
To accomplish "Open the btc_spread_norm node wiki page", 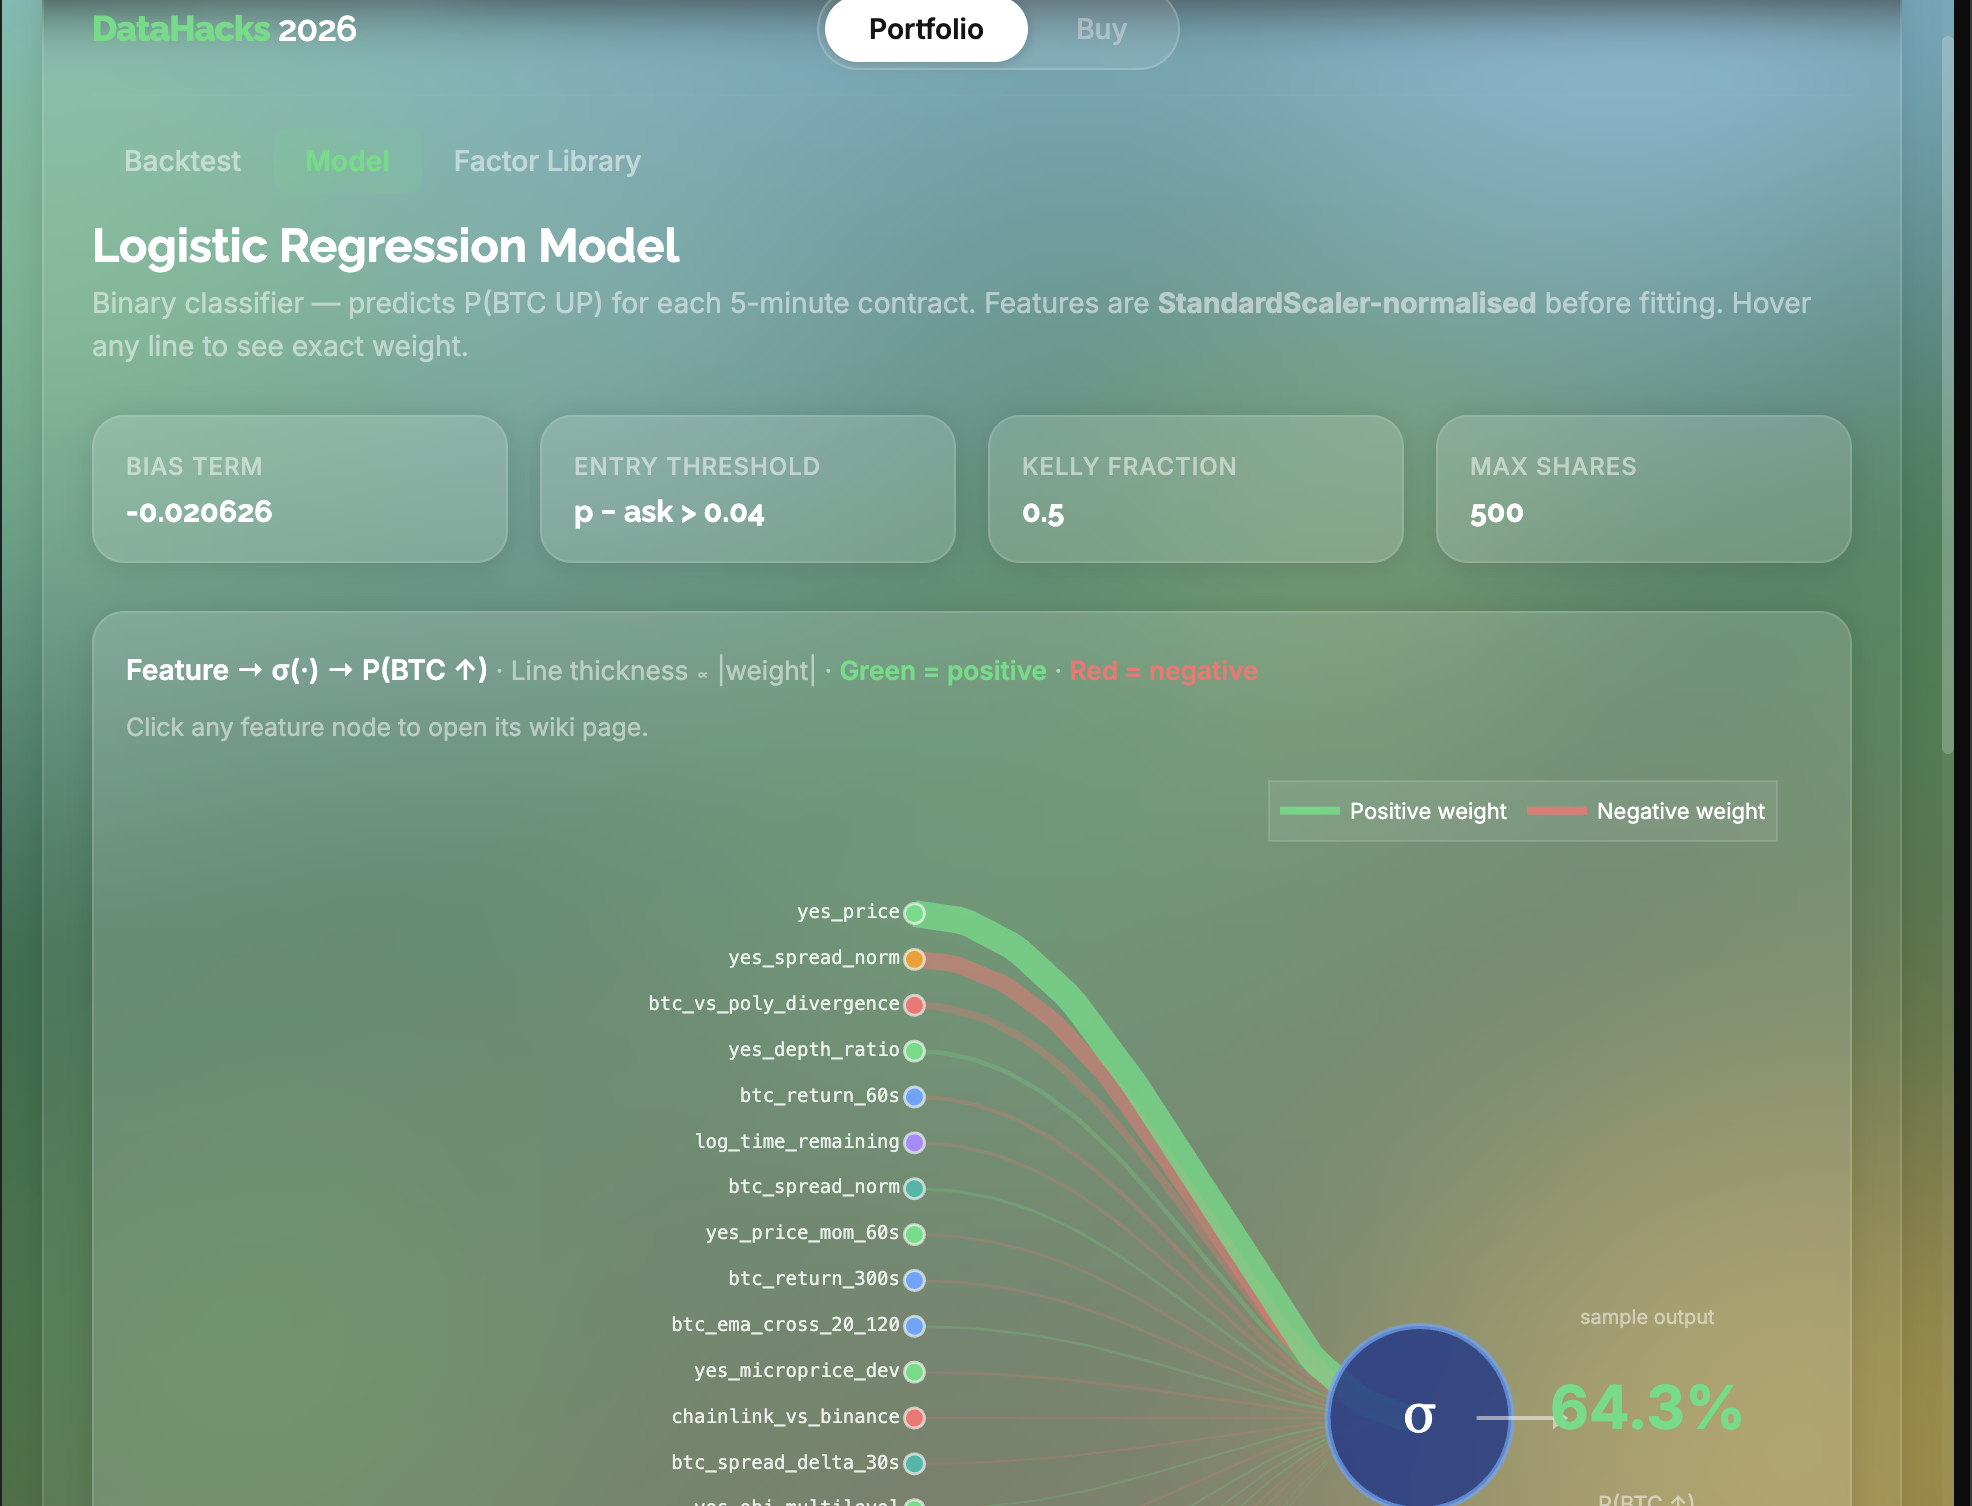I will click(914, 1188).
